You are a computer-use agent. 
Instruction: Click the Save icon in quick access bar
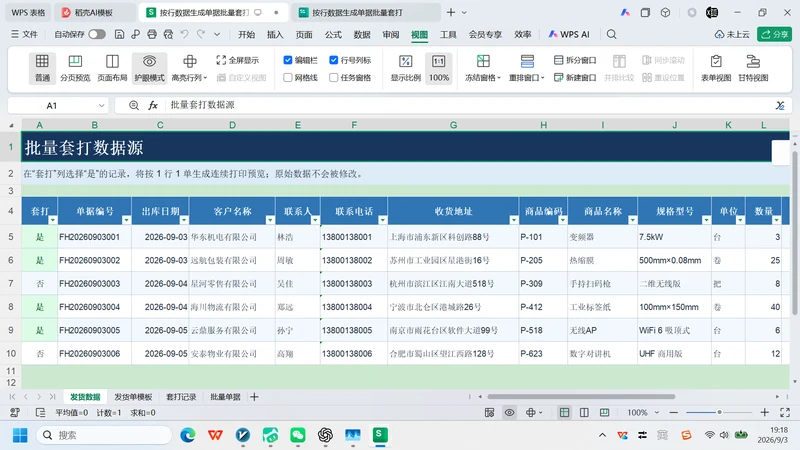tap(119, 34)
